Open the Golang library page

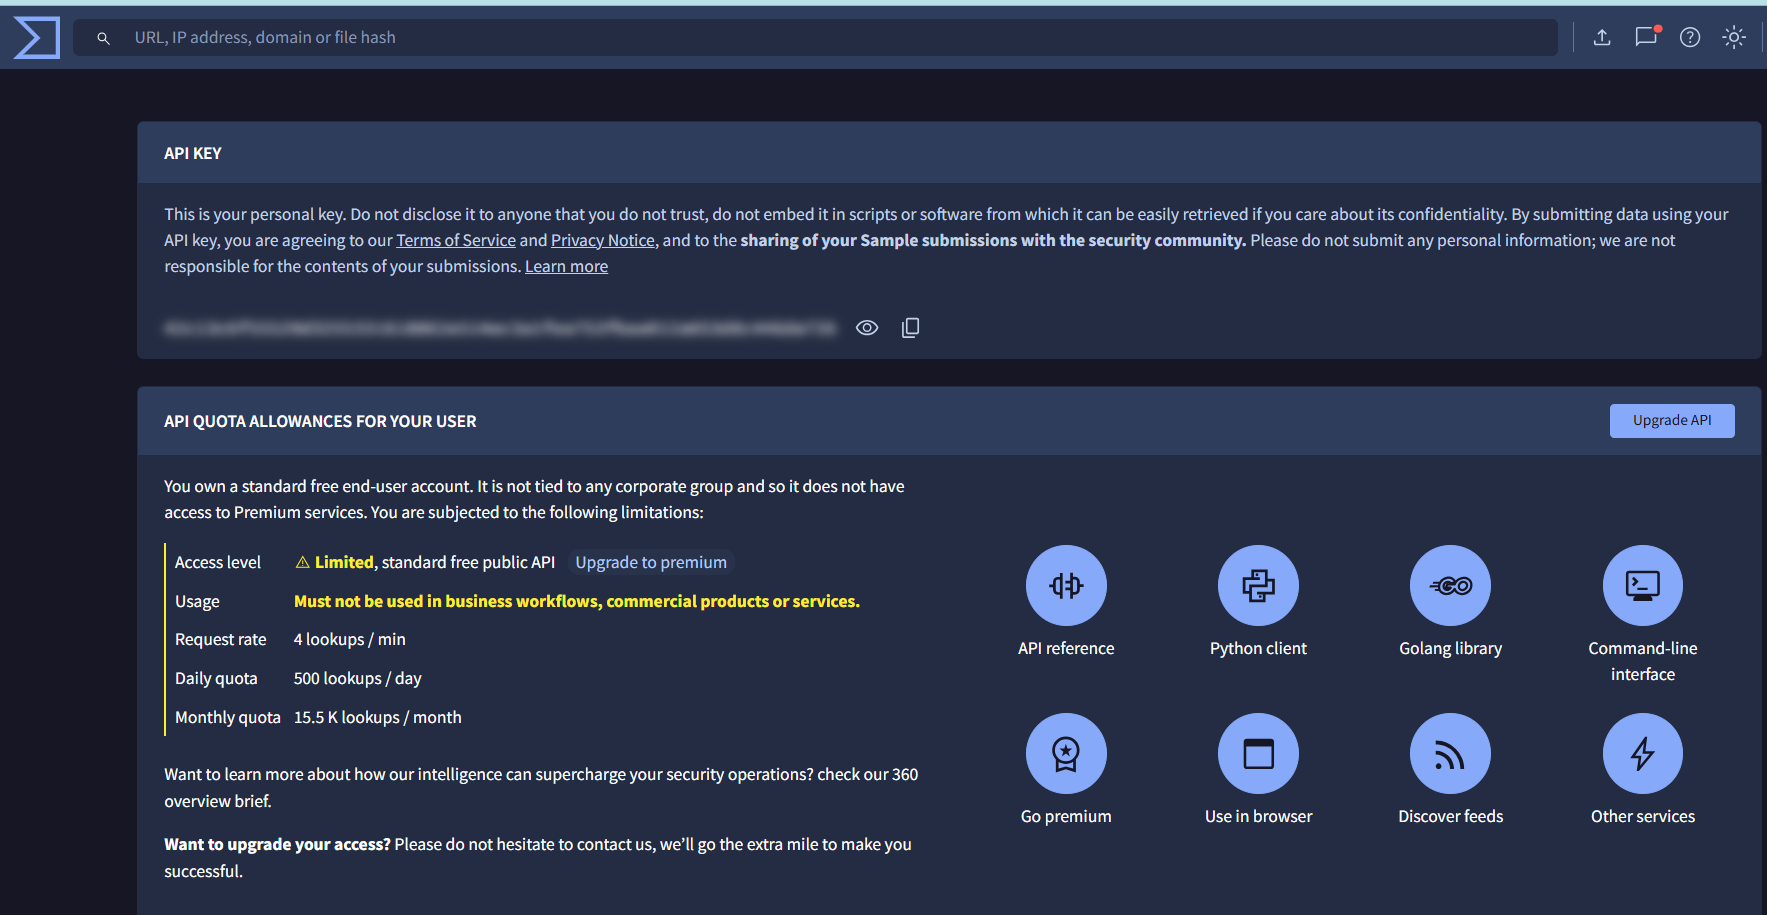click(1450, 585)
